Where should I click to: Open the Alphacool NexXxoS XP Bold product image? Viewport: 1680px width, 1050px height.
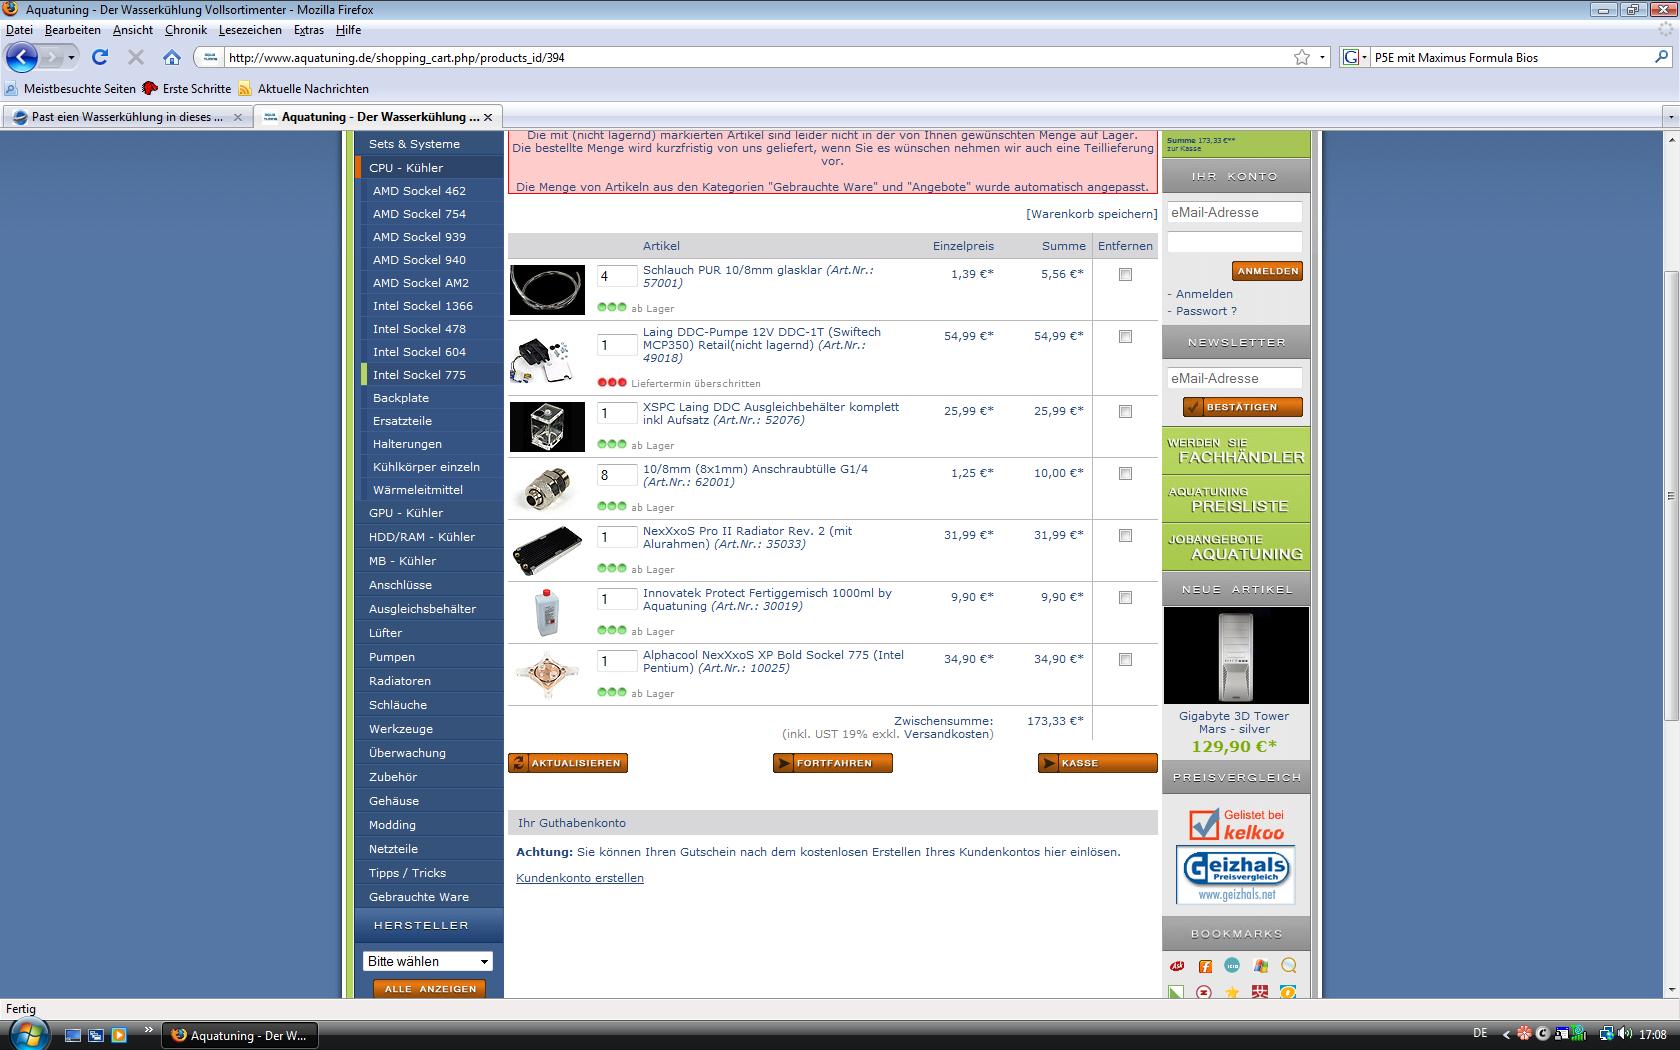[x=547, y=674]
